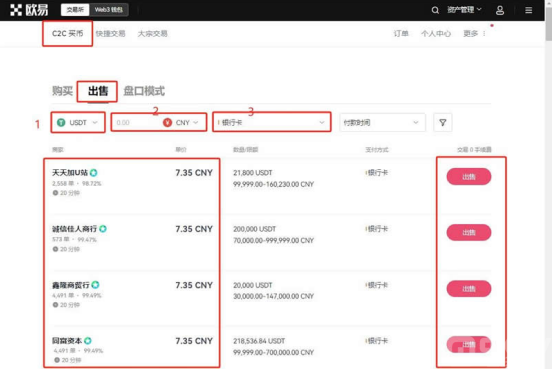Open the search magnifier icon
This screenshot has height=372, width=555.
click(x=435, y=10)
